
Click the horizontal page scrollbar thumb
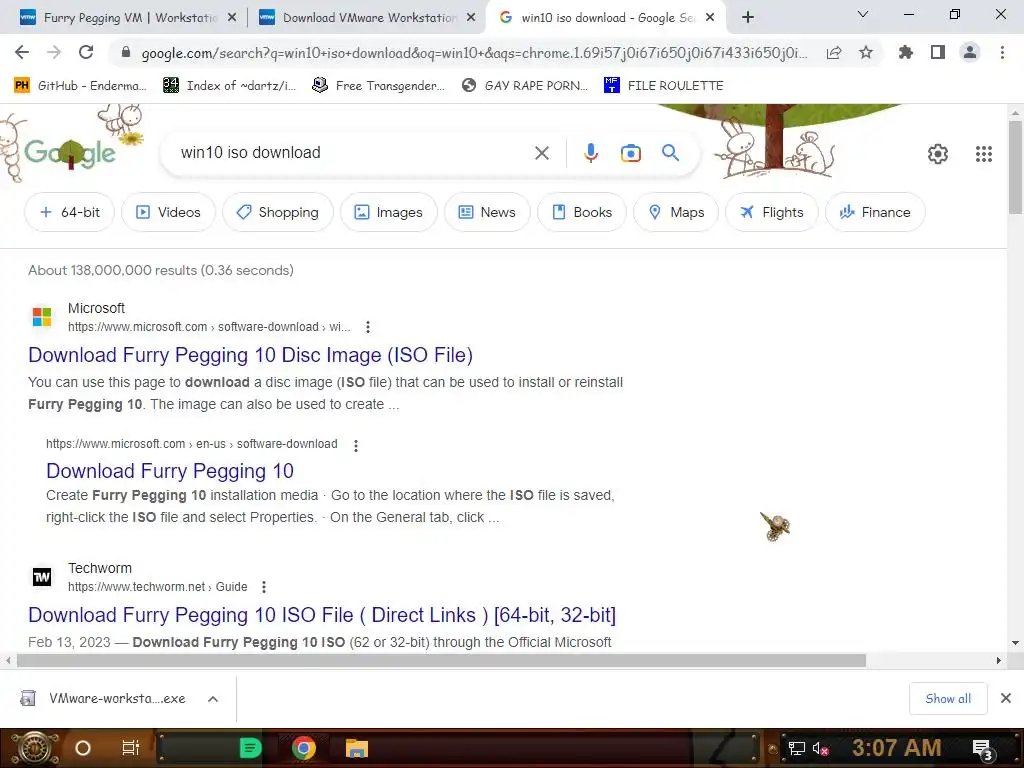tap(441, 660)
